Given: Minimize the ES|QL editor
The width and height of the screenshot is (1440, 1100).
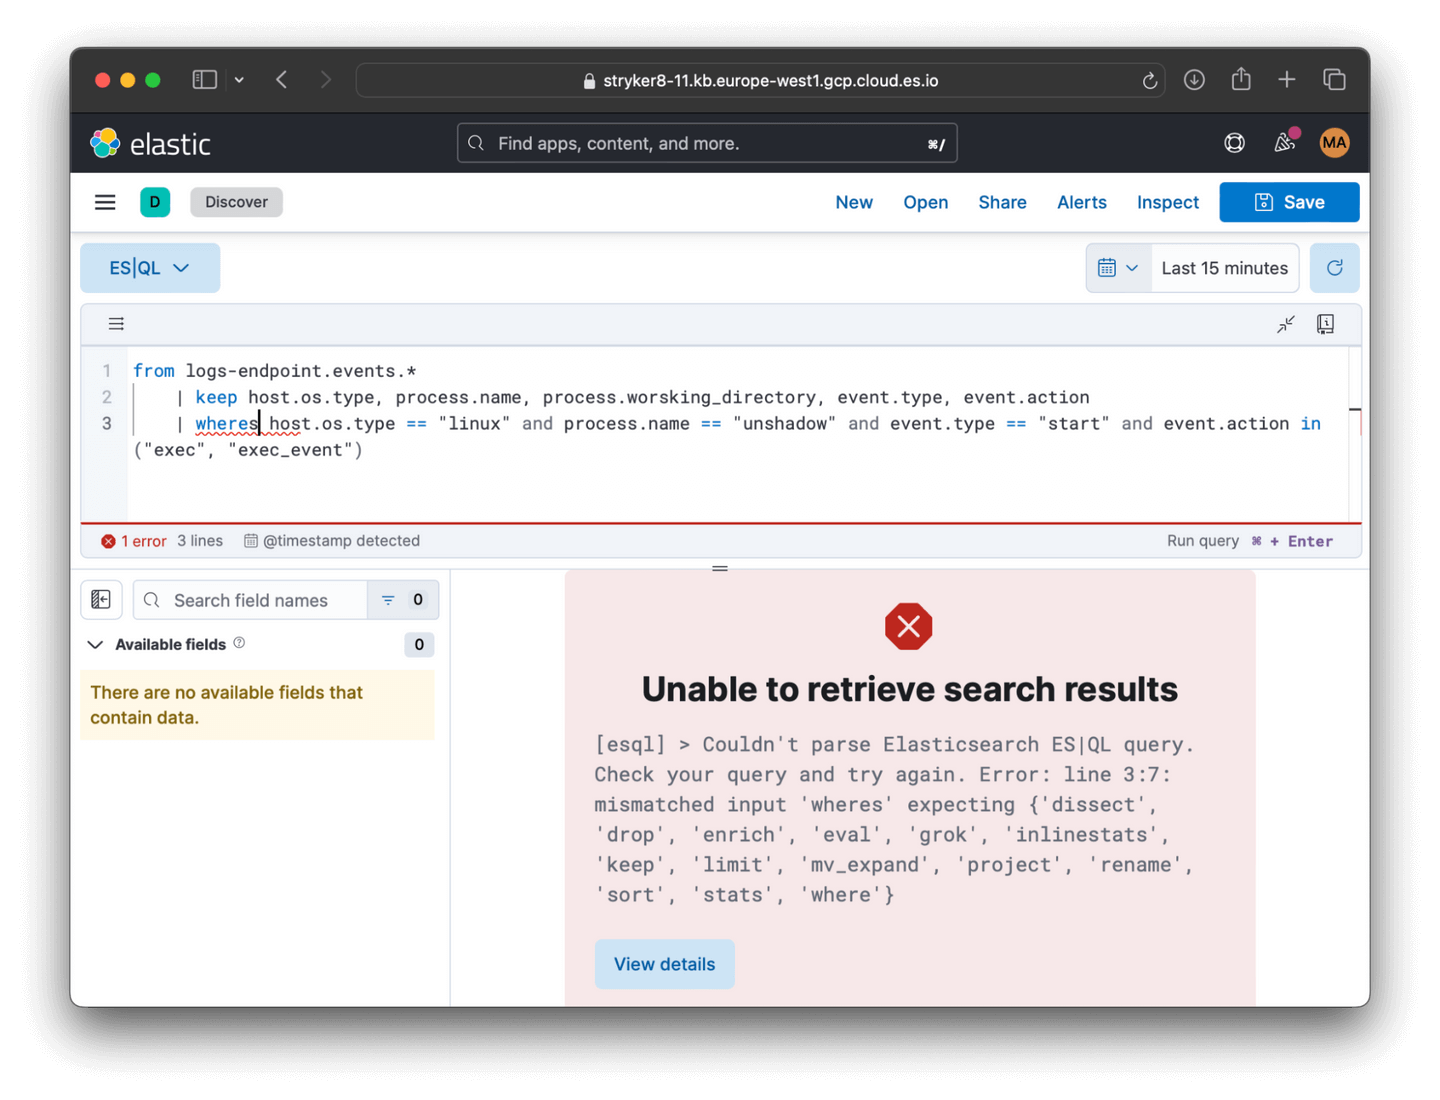Looking at the screenshot, I should [1286, 324].
